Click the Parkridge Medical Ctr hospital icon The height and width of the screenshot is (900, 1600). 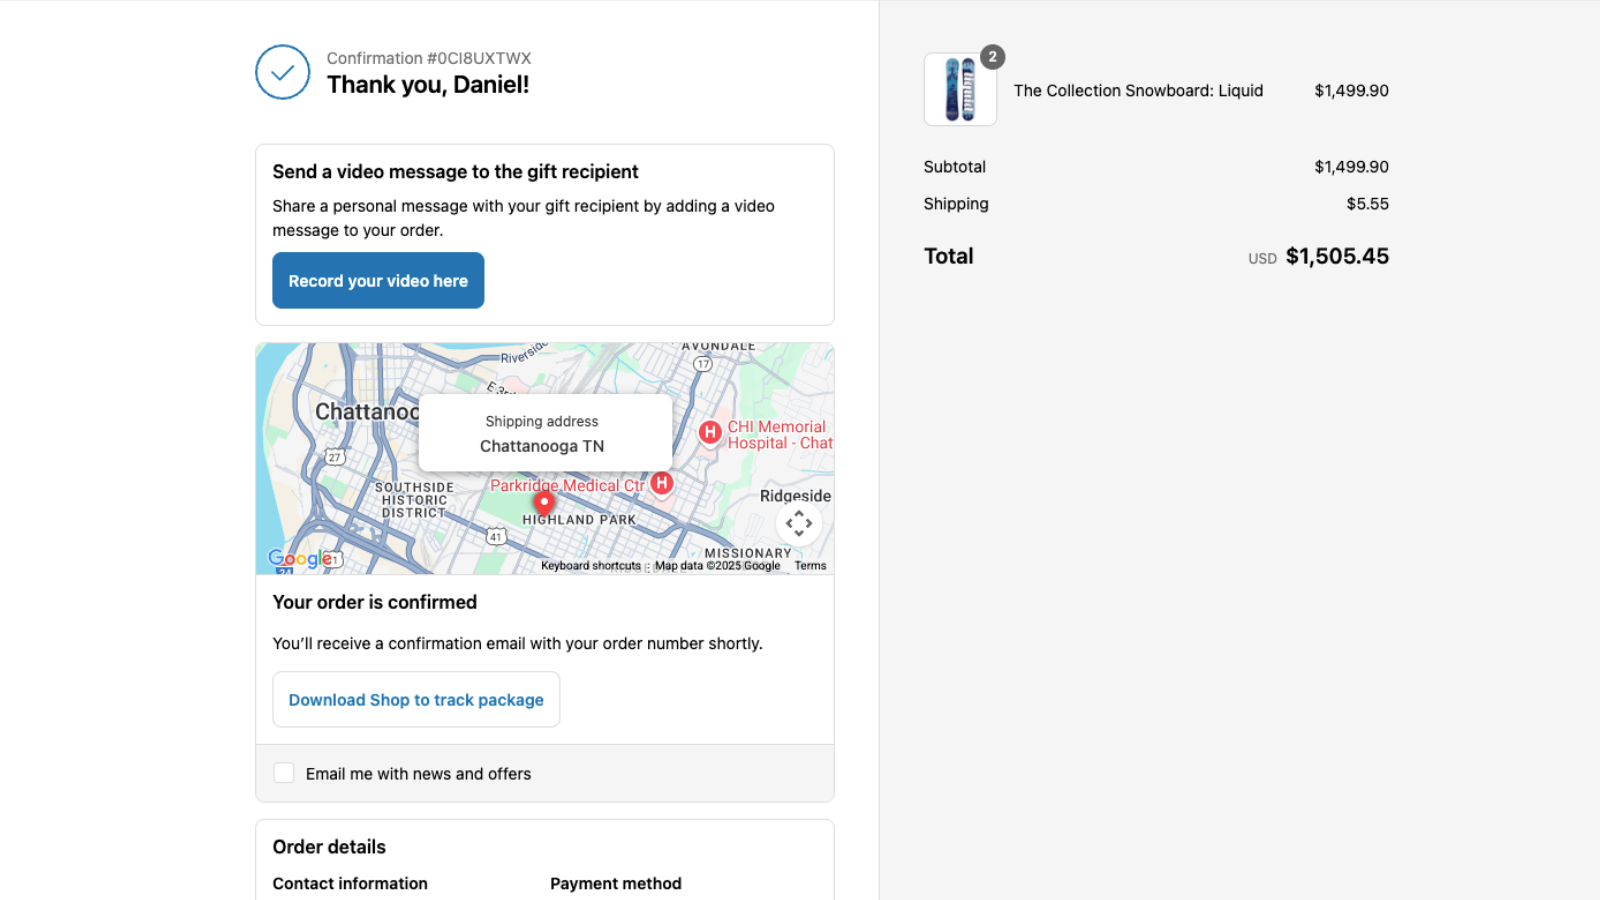[x=661, y=485]
